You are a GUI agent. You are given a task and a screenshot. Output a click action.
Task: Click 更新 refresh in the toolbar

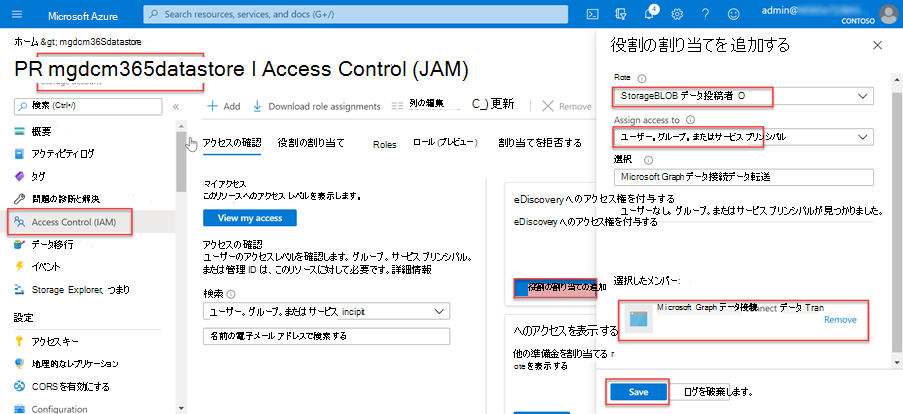point(493,105)
